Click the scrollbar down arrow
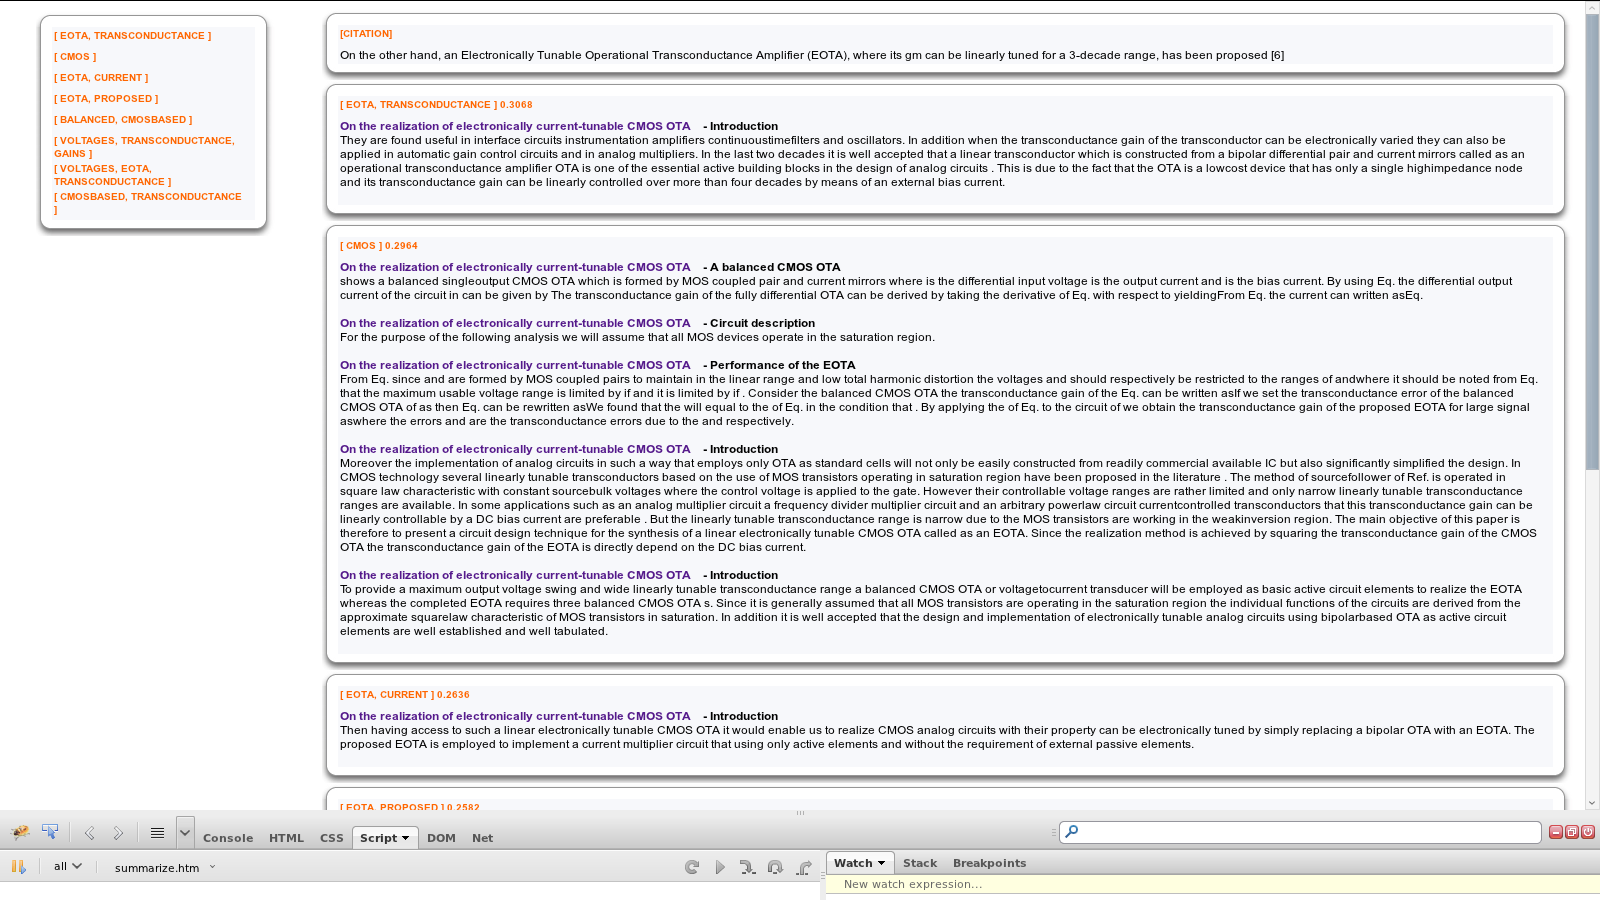1600x900 pixels. coord(1592,803)
